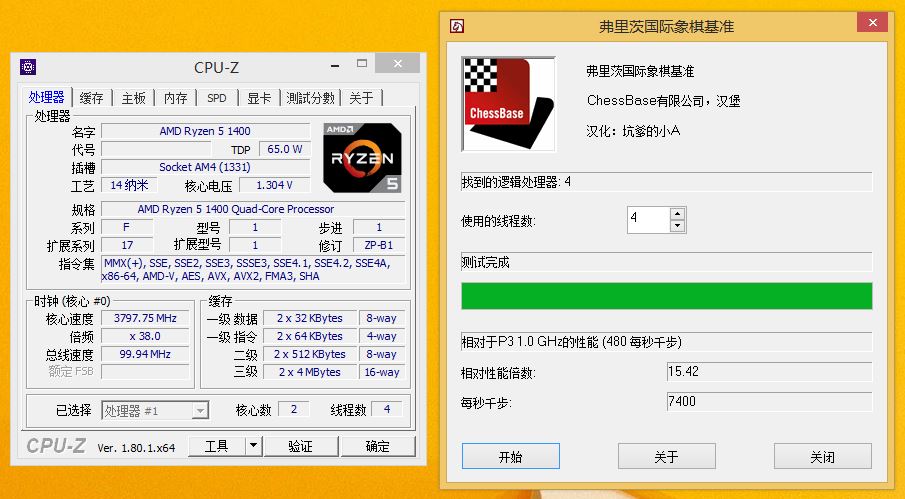Click the 指令集 instruction list box

[x=253, y=269]
